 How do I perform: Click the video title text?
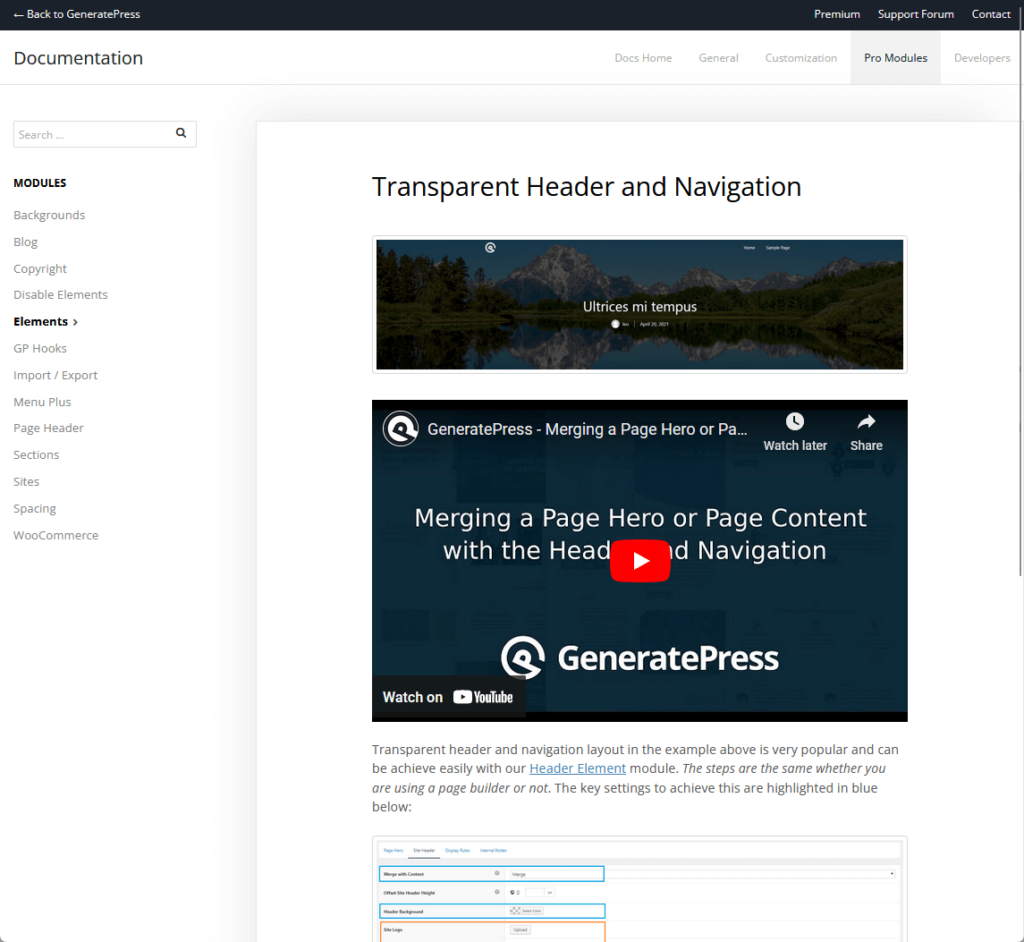pos(587,429)
